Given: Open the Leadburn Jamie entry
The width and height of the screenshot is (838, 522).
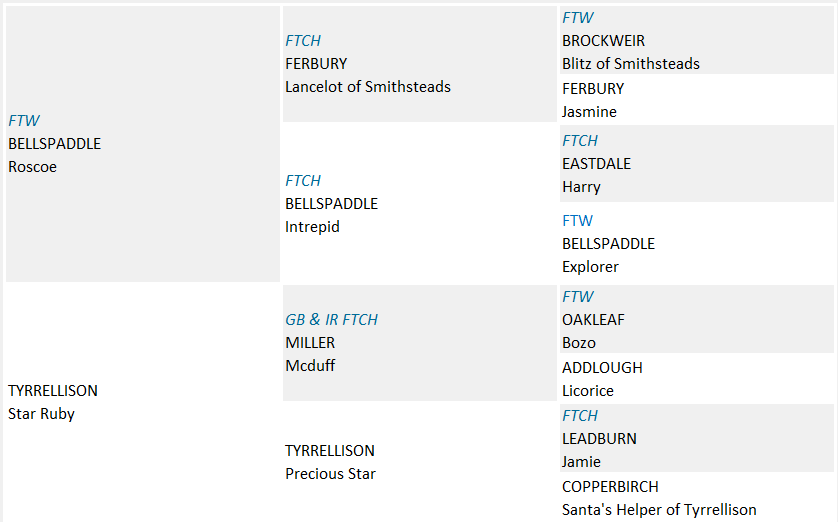Looking at the screenshot, I should click(x=599, y=450).
